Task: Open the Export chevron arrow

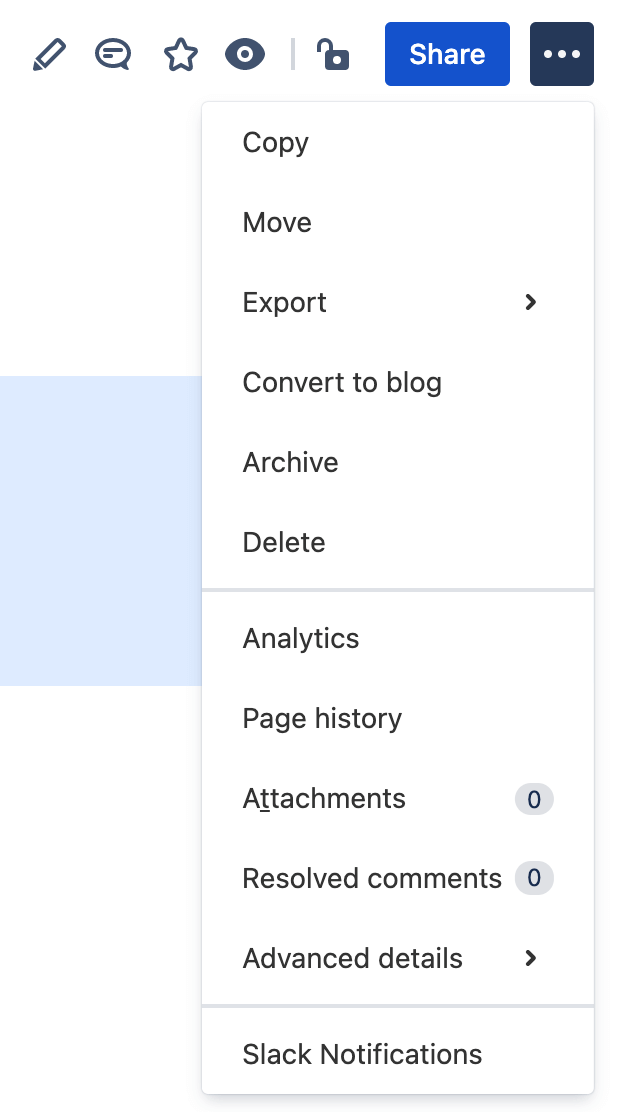Action: pyautogui.click(x=530, y=302)
